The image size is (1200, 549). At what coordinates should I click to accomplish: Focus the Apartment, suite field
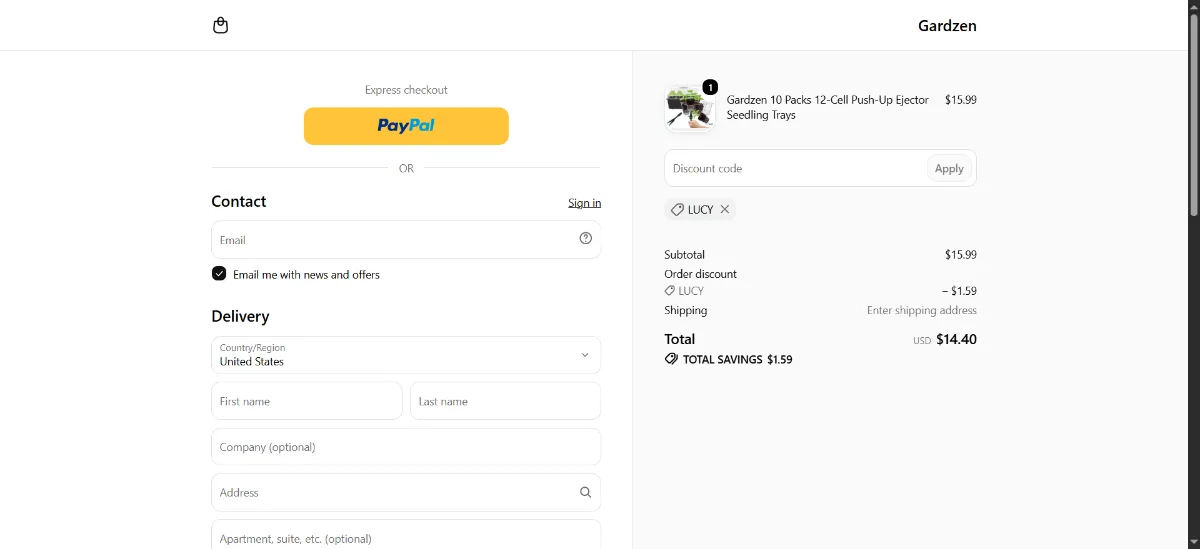click(x=406, y=534)
